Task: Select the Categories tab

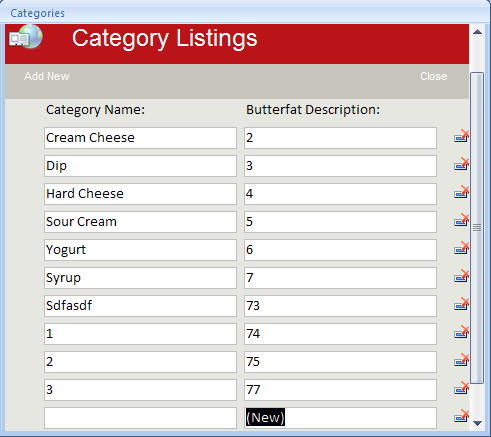Action: tap(37, 13)
